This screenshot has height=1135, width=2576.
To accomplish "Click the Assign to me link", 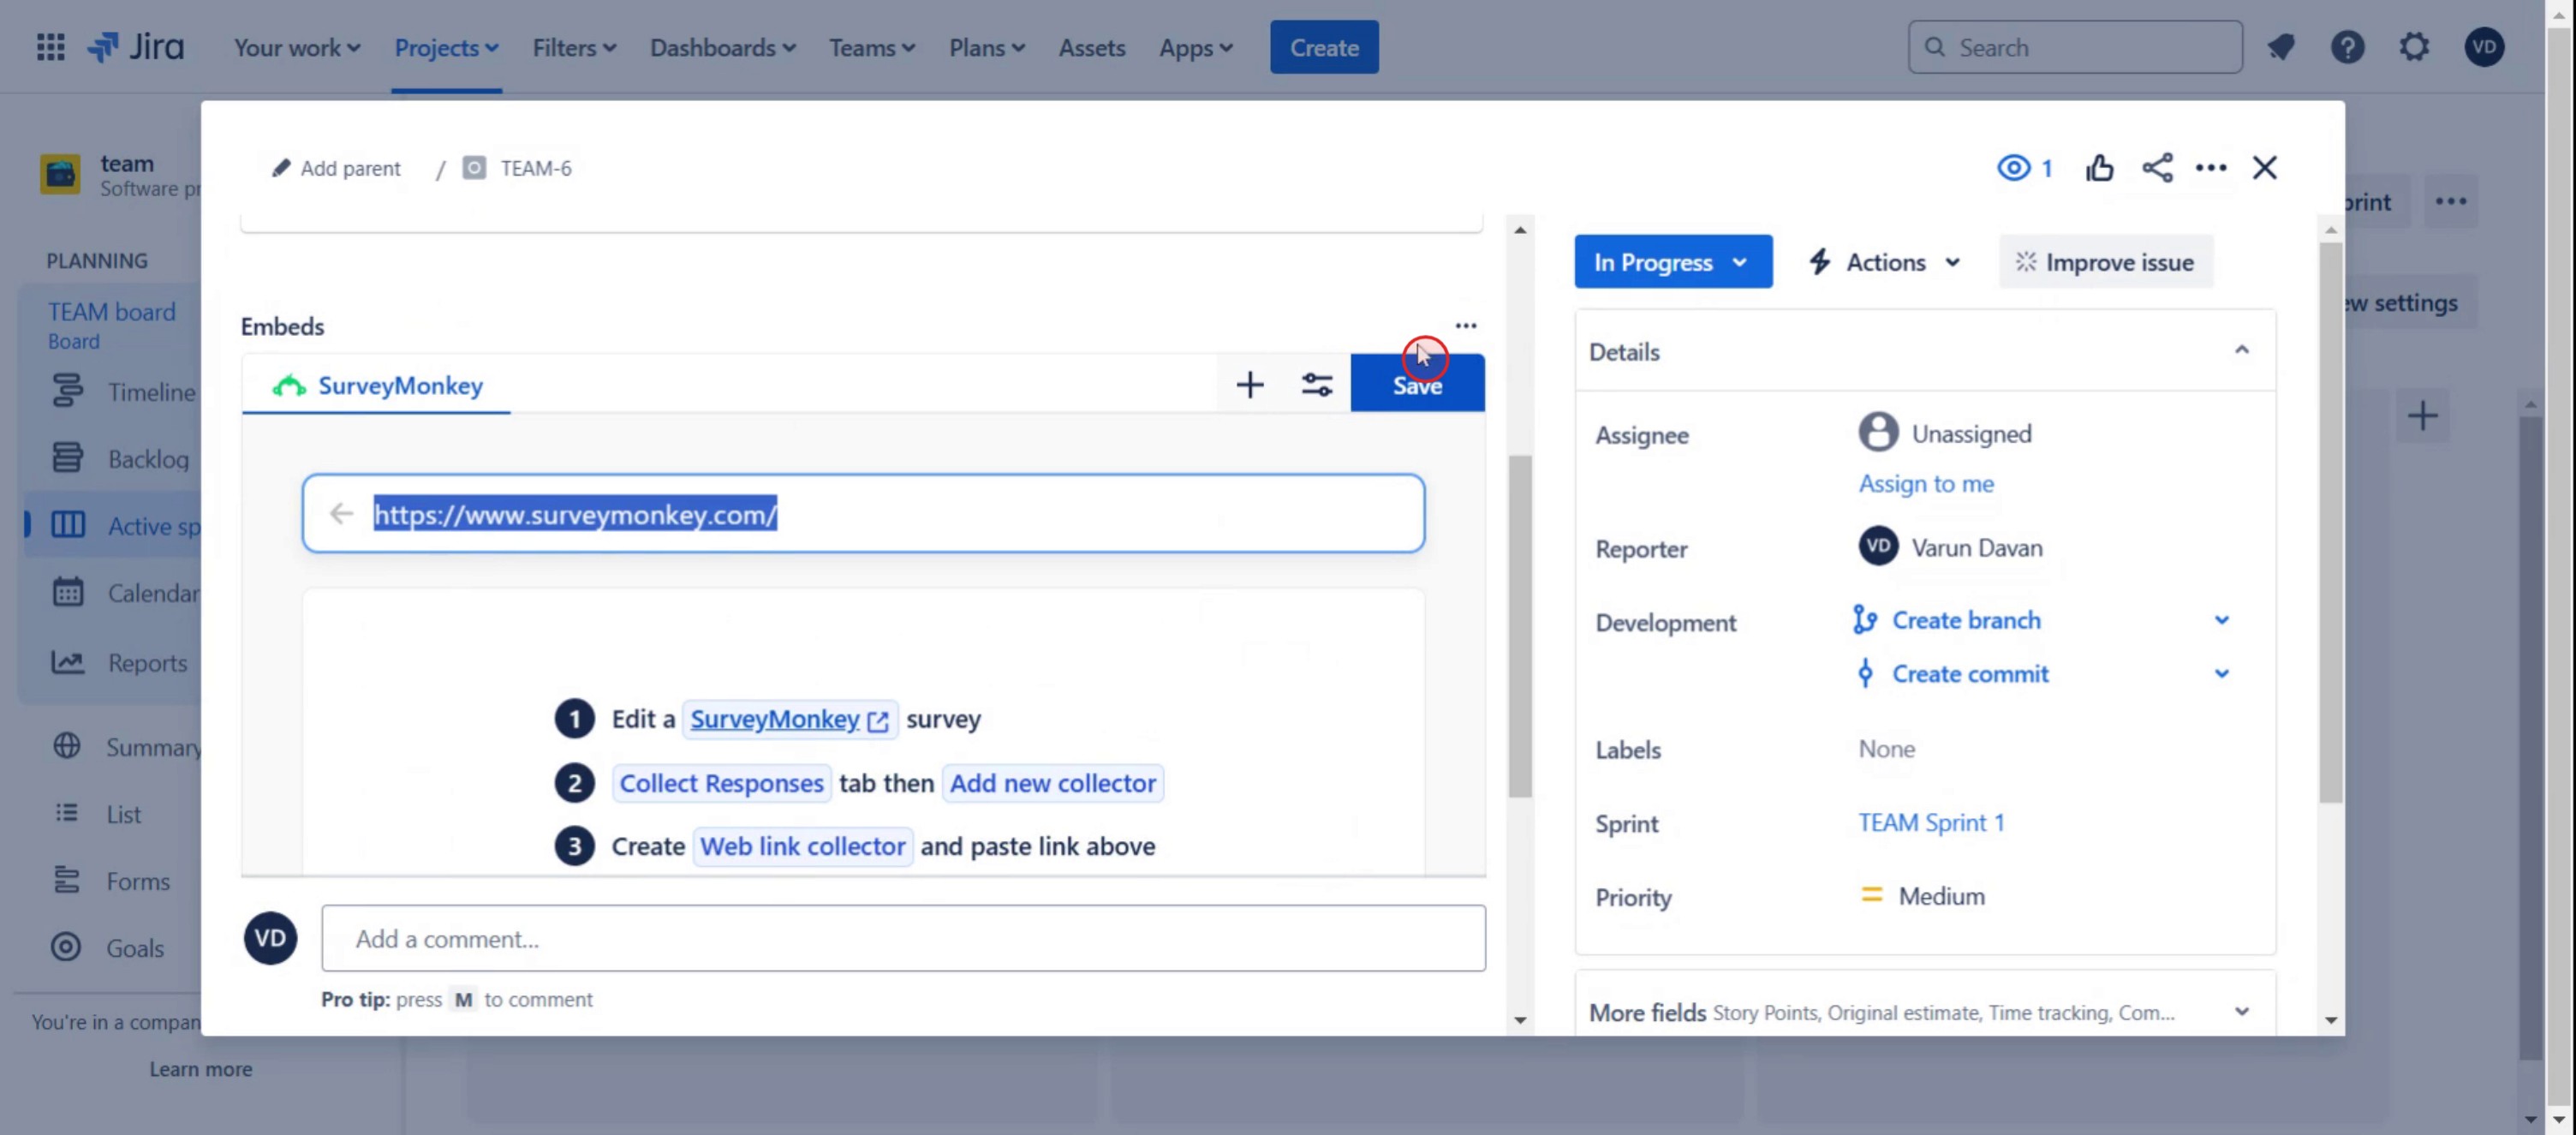I will click(x=1925, y=484).
